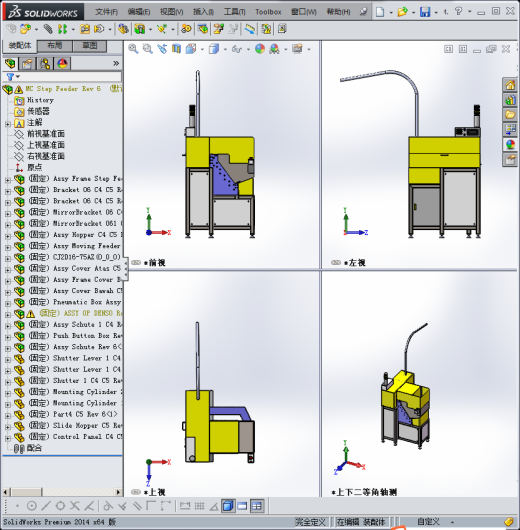This screenshot has height=530, width=520.
Task: Click the New document icon
Action: (380, 12)
